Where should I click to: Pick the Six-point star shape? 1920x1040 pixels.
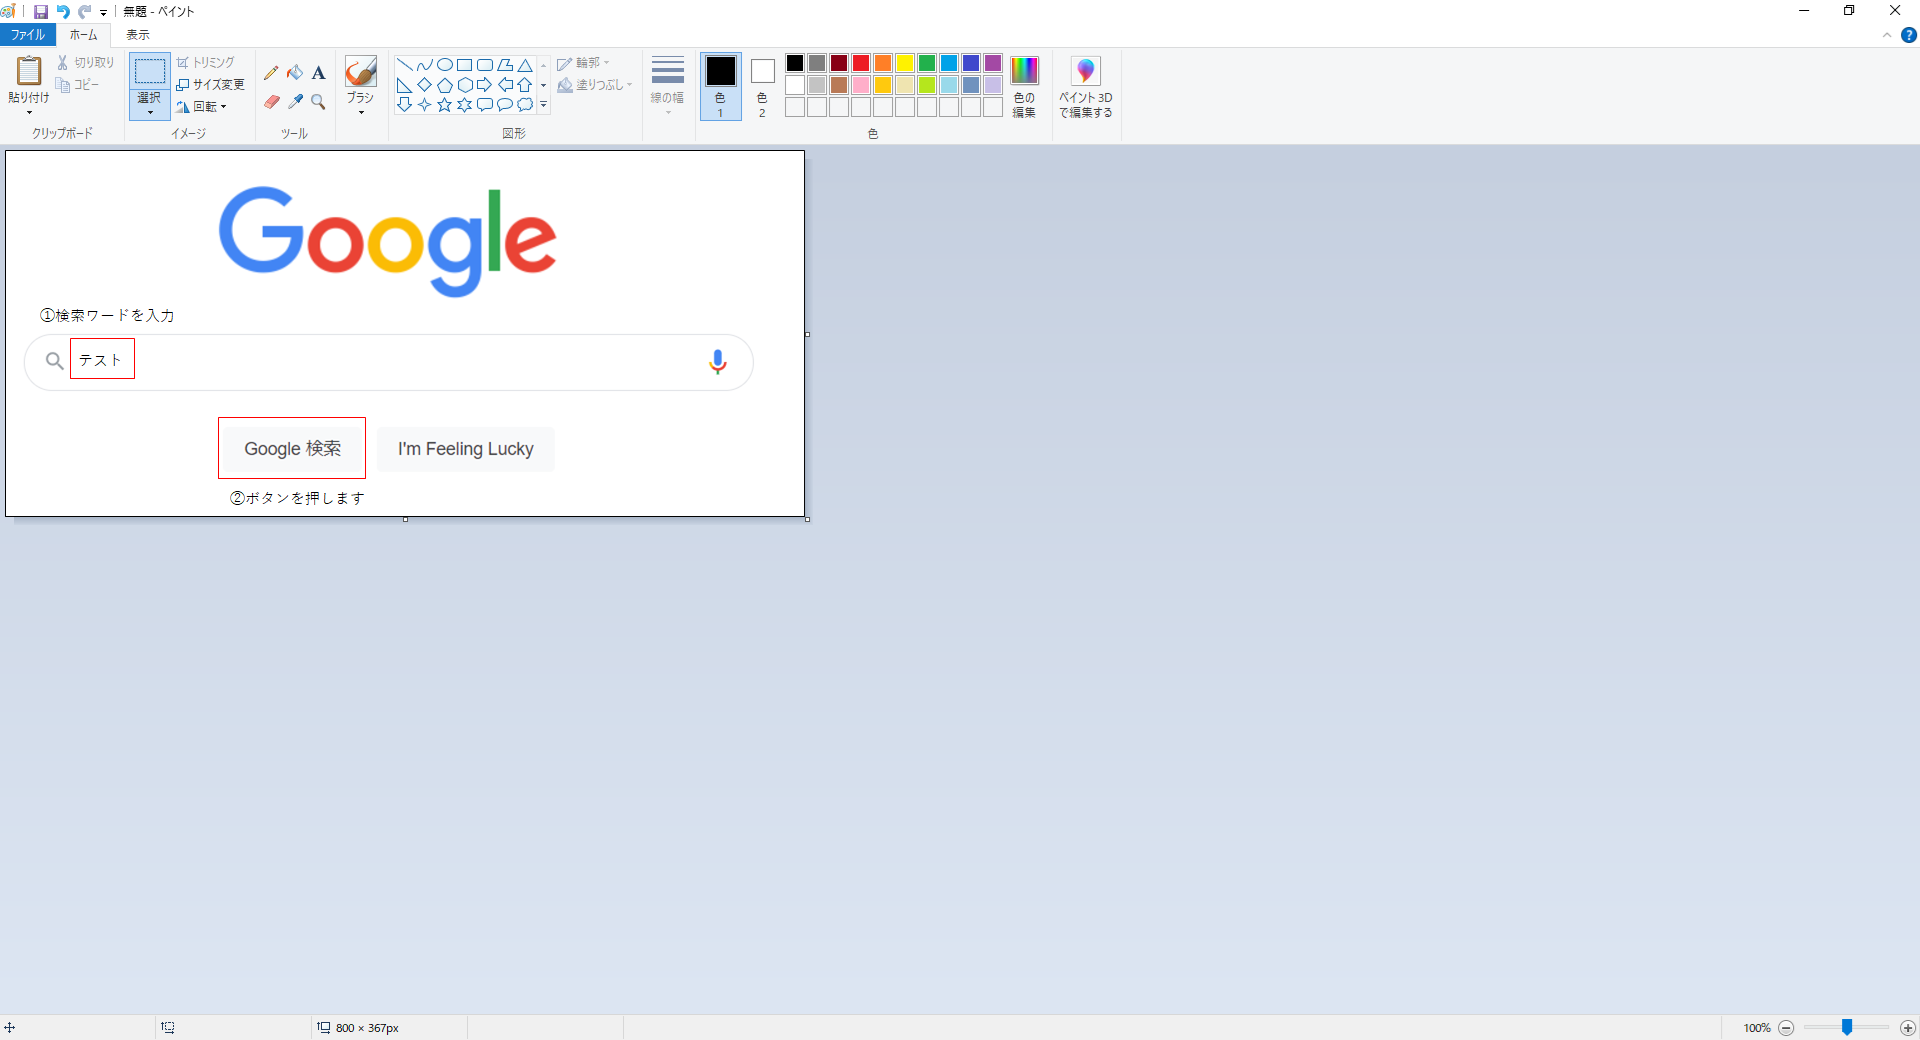pos(465,105)
